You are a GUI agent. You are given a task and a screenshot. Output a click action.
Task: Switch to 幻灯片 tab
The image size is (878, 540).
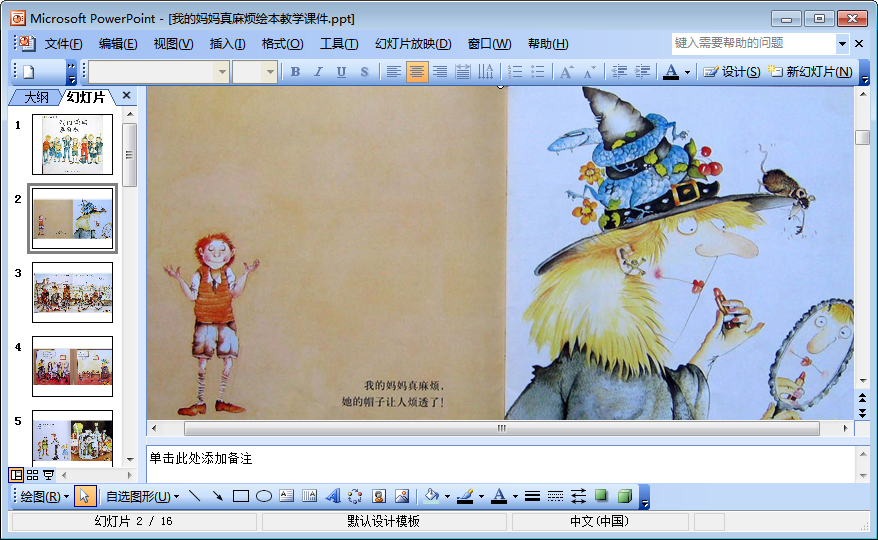click(x=86, y=97)
